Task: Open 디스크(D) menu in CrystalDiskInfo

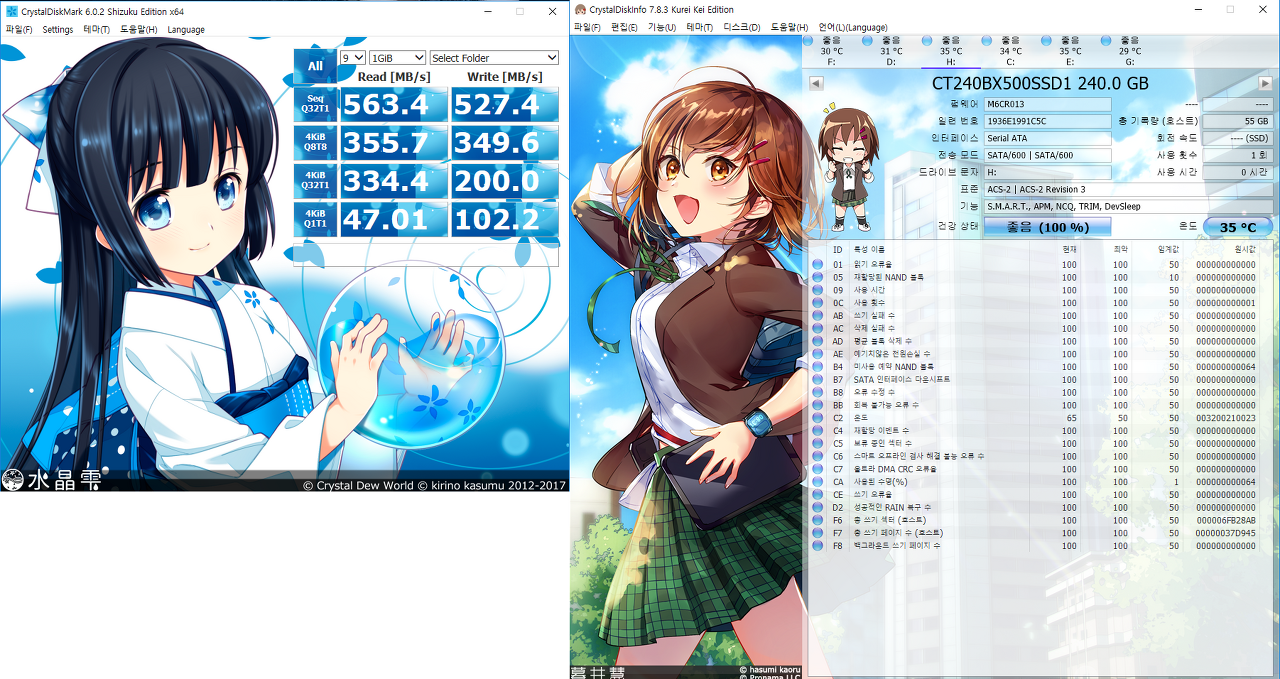Action: [x=741, y=27]
